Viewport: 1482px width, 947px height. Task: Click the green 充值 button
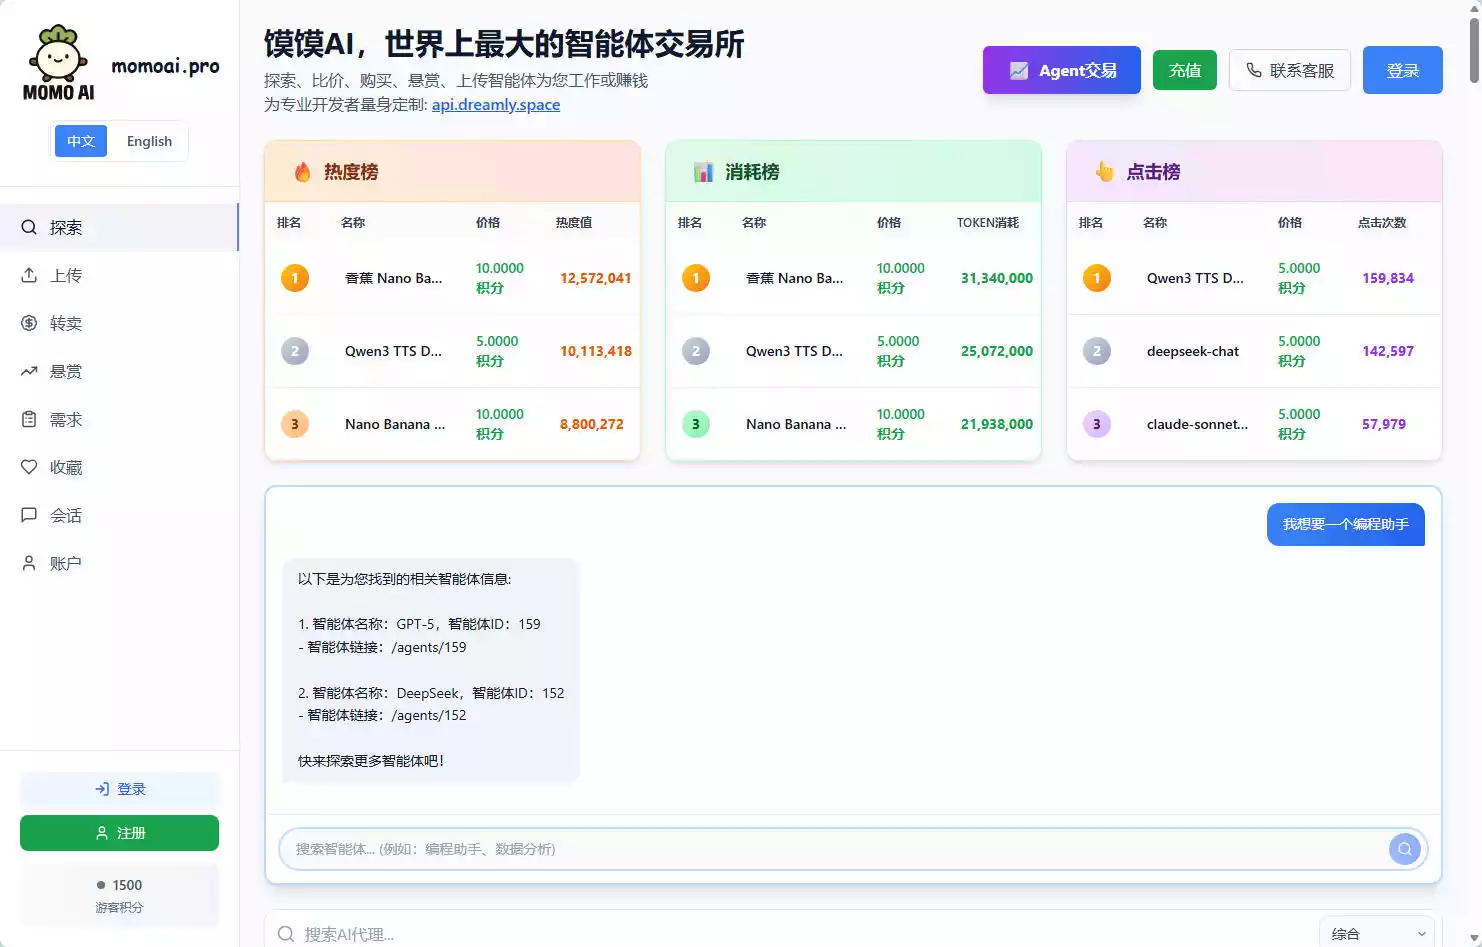[x=1185, y=70]
